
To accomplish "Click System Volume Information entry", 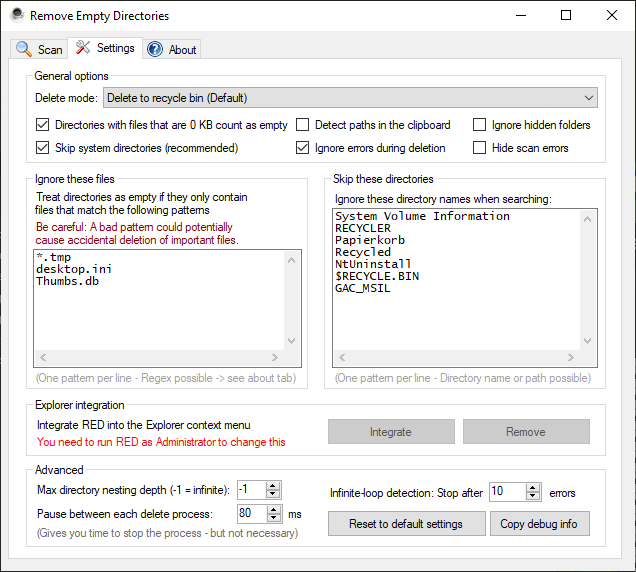I will pyautogui.click(x=422, y=216).
